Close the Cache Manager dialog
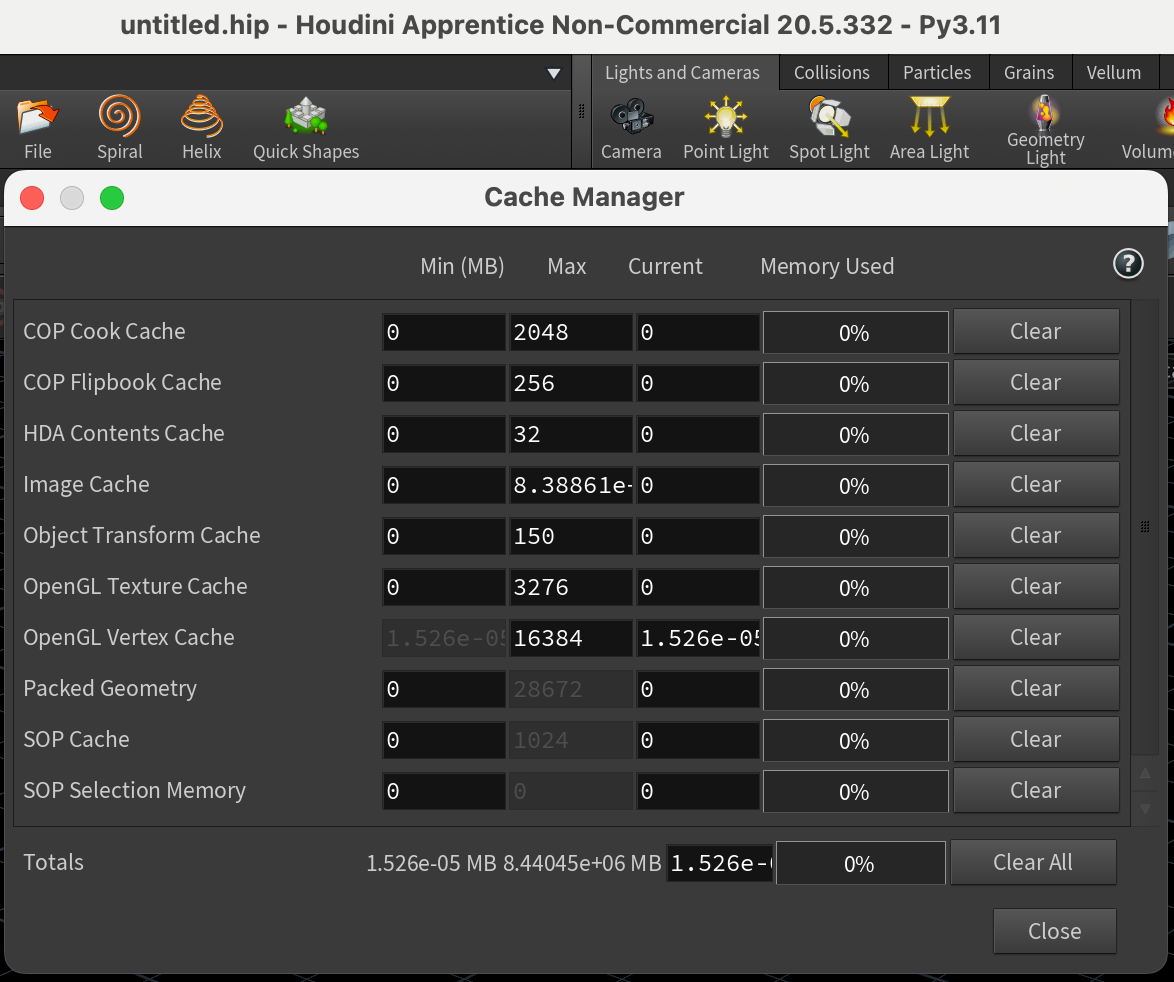The image size is (1174, 982). 1054,931
